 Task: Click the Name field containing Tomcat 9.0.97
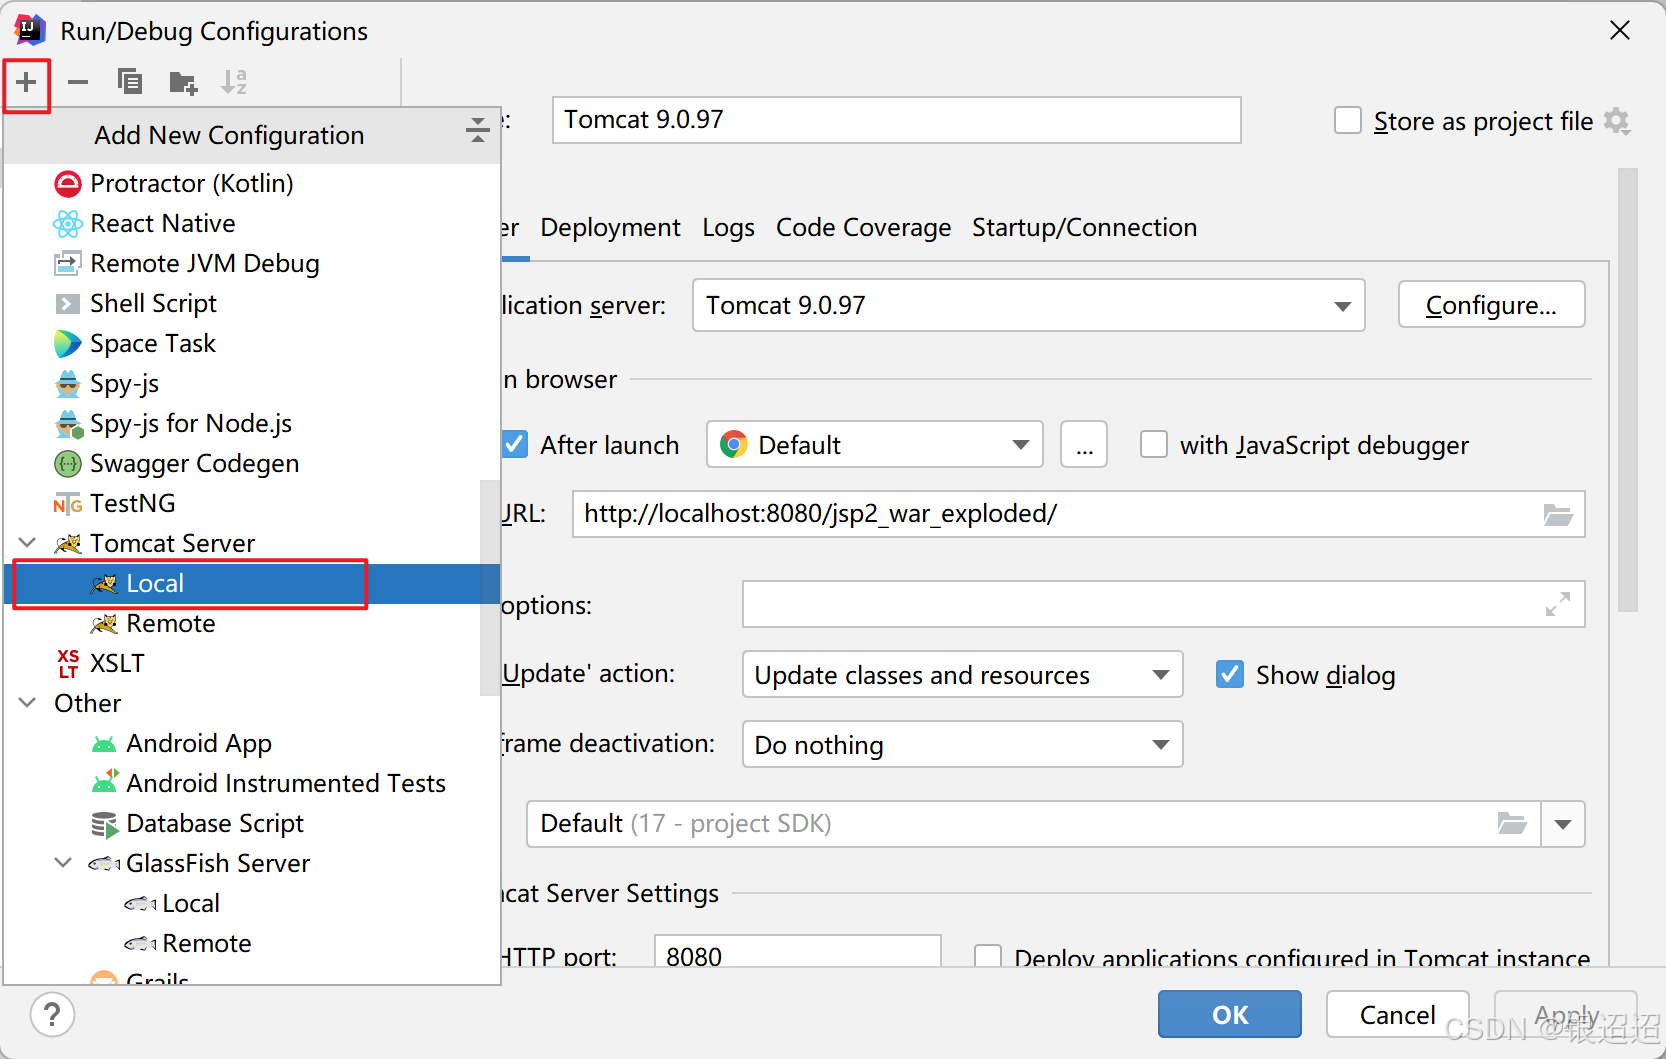point(896,120)
